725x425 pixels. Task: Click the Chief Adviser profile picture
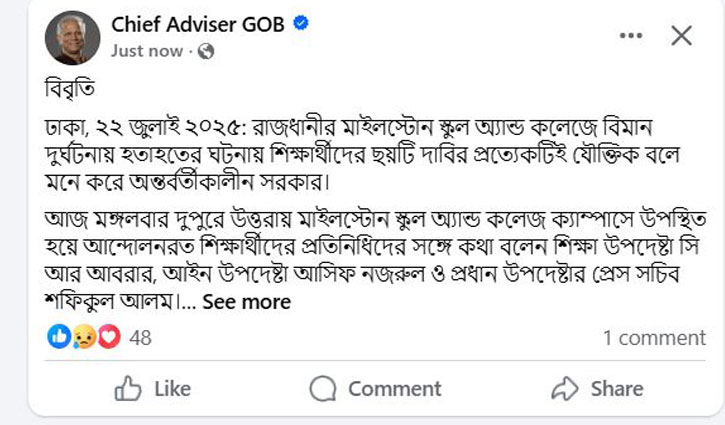(71, 39)
